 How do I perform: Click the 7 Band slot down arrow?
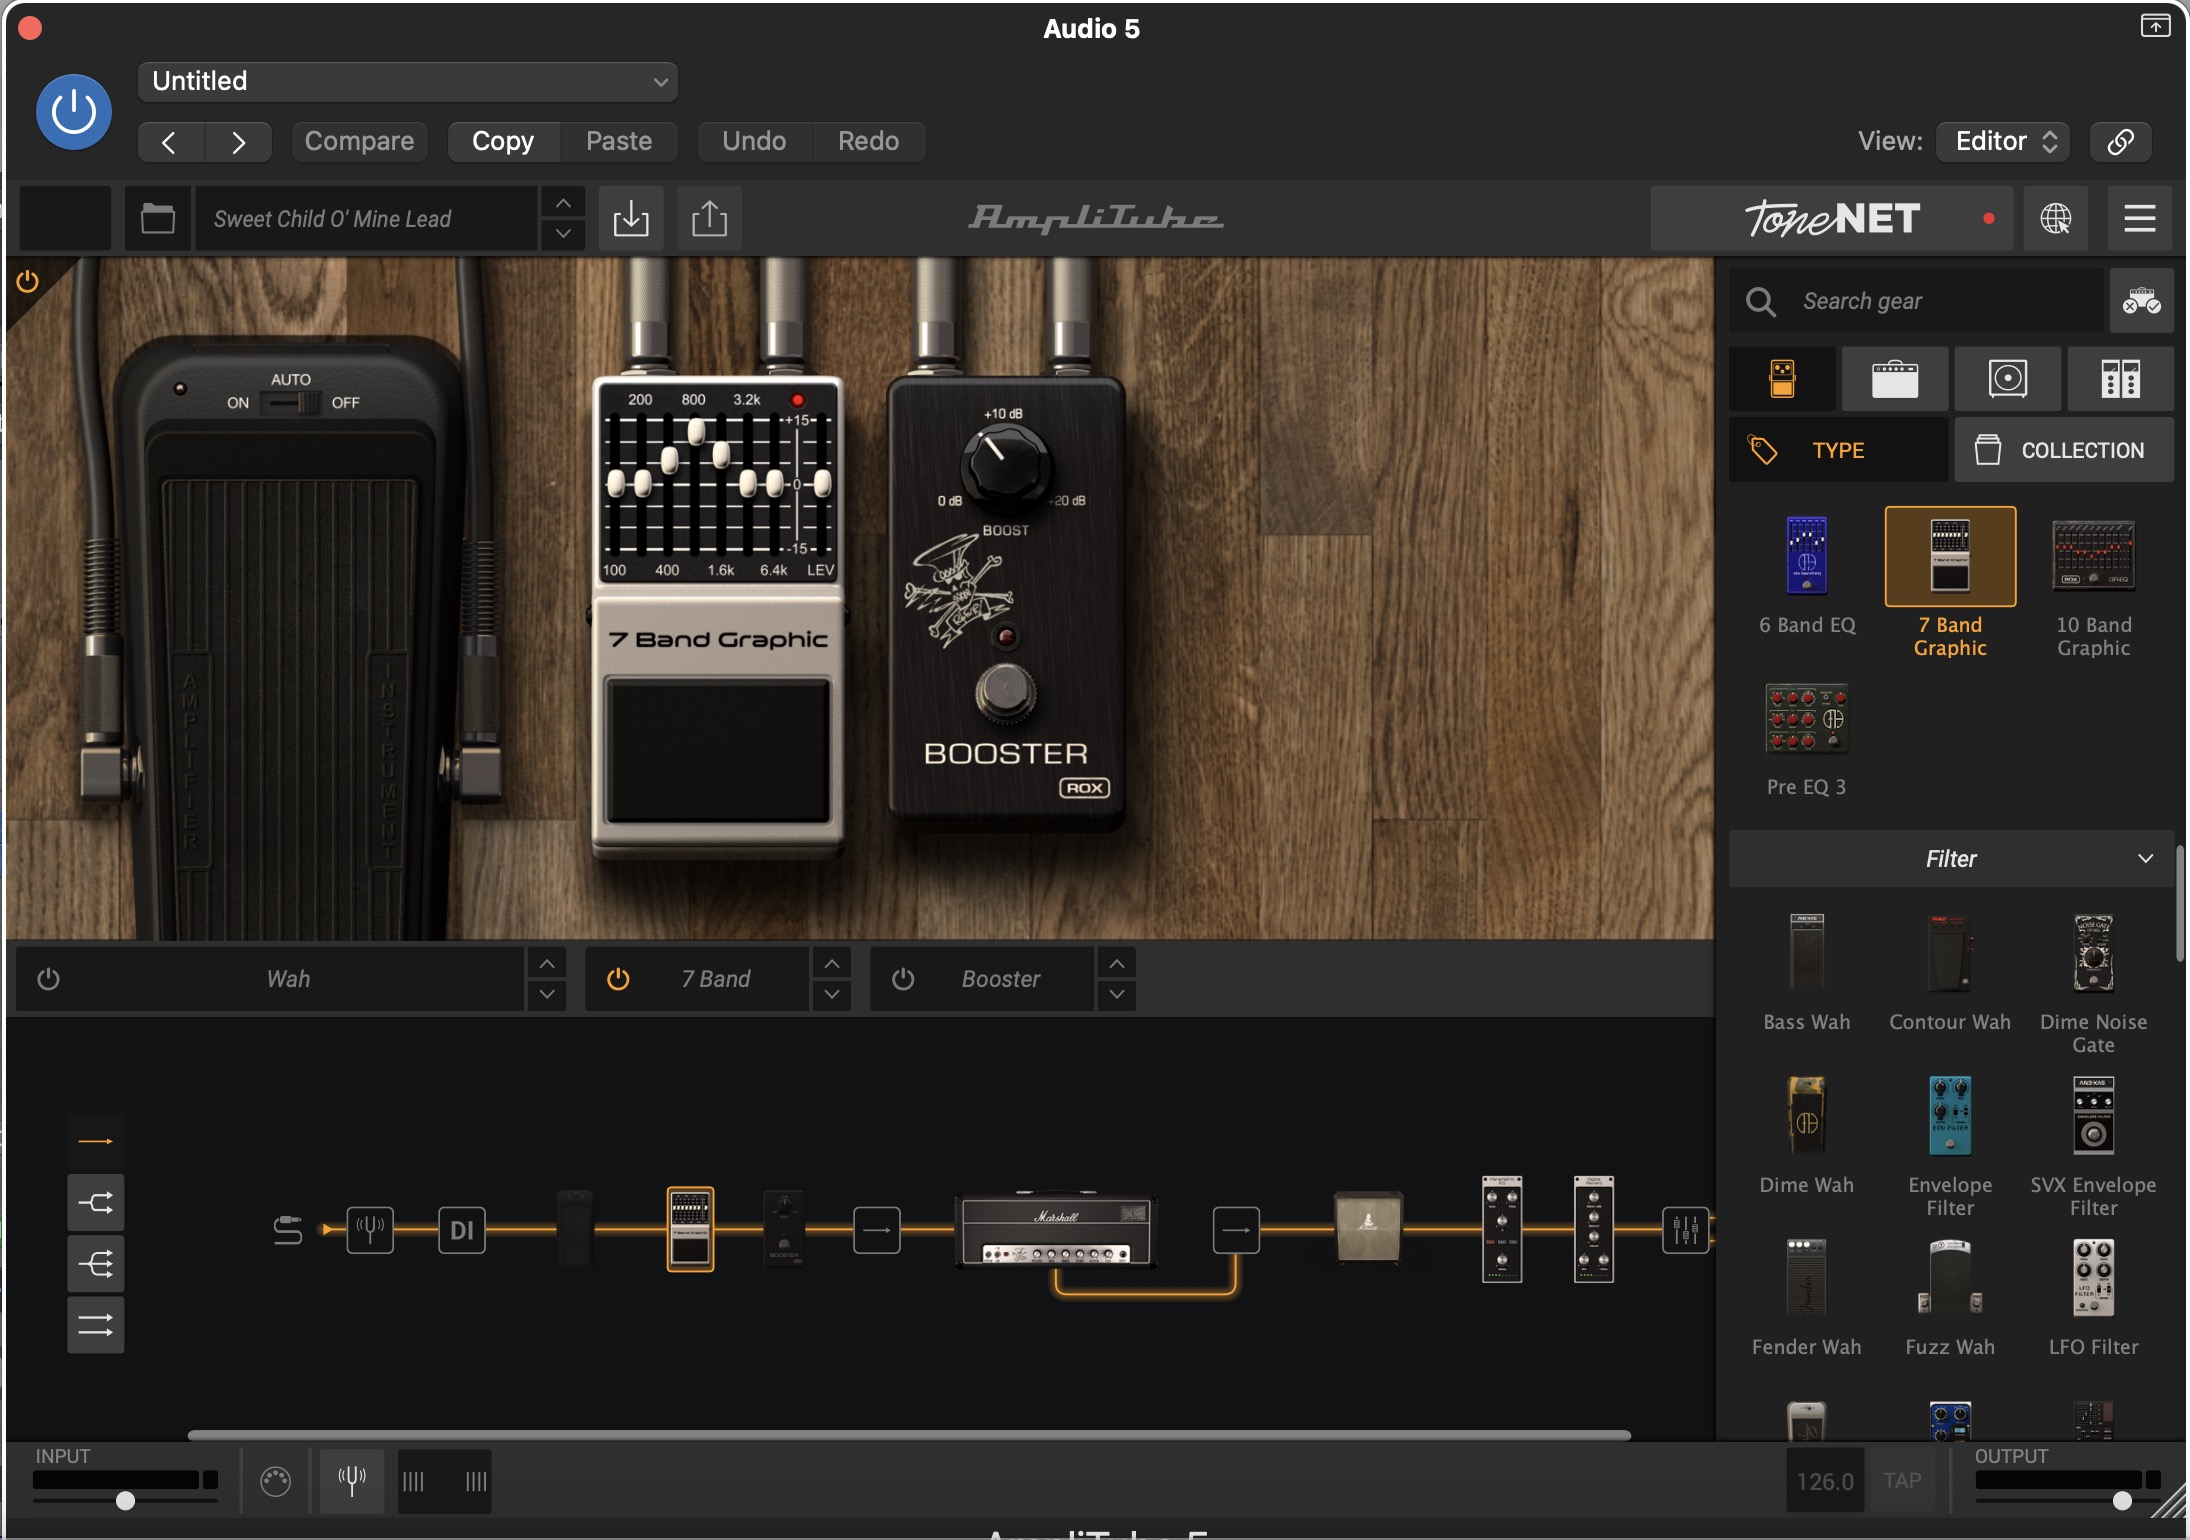[832, 994]
